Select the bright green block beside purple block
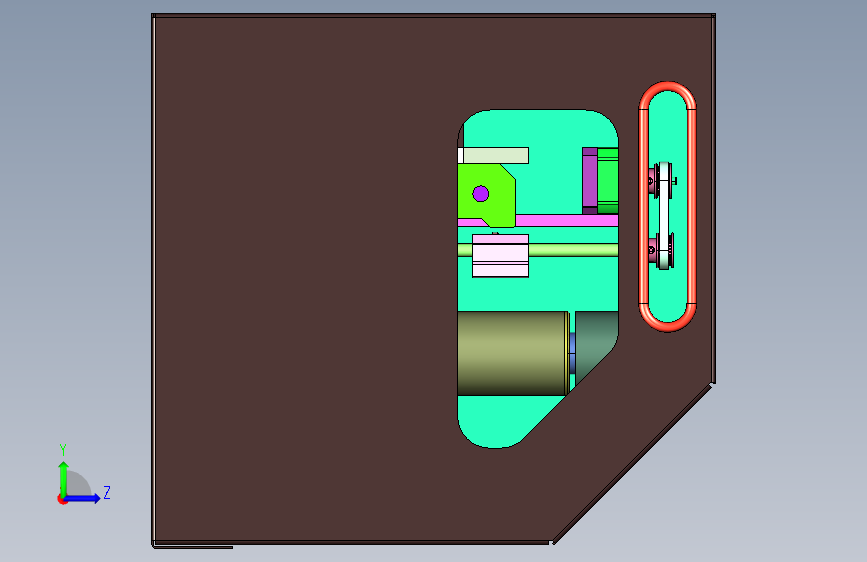The width and height of the screenshot is (867, 562). (608, 180)
